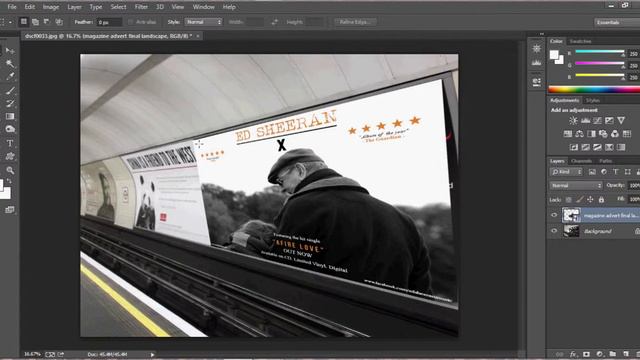Image resolution: width=640 pixels, height=360 pixels.
Task: Open the Essentials workspace dropdown
Action: coord(617,22)
